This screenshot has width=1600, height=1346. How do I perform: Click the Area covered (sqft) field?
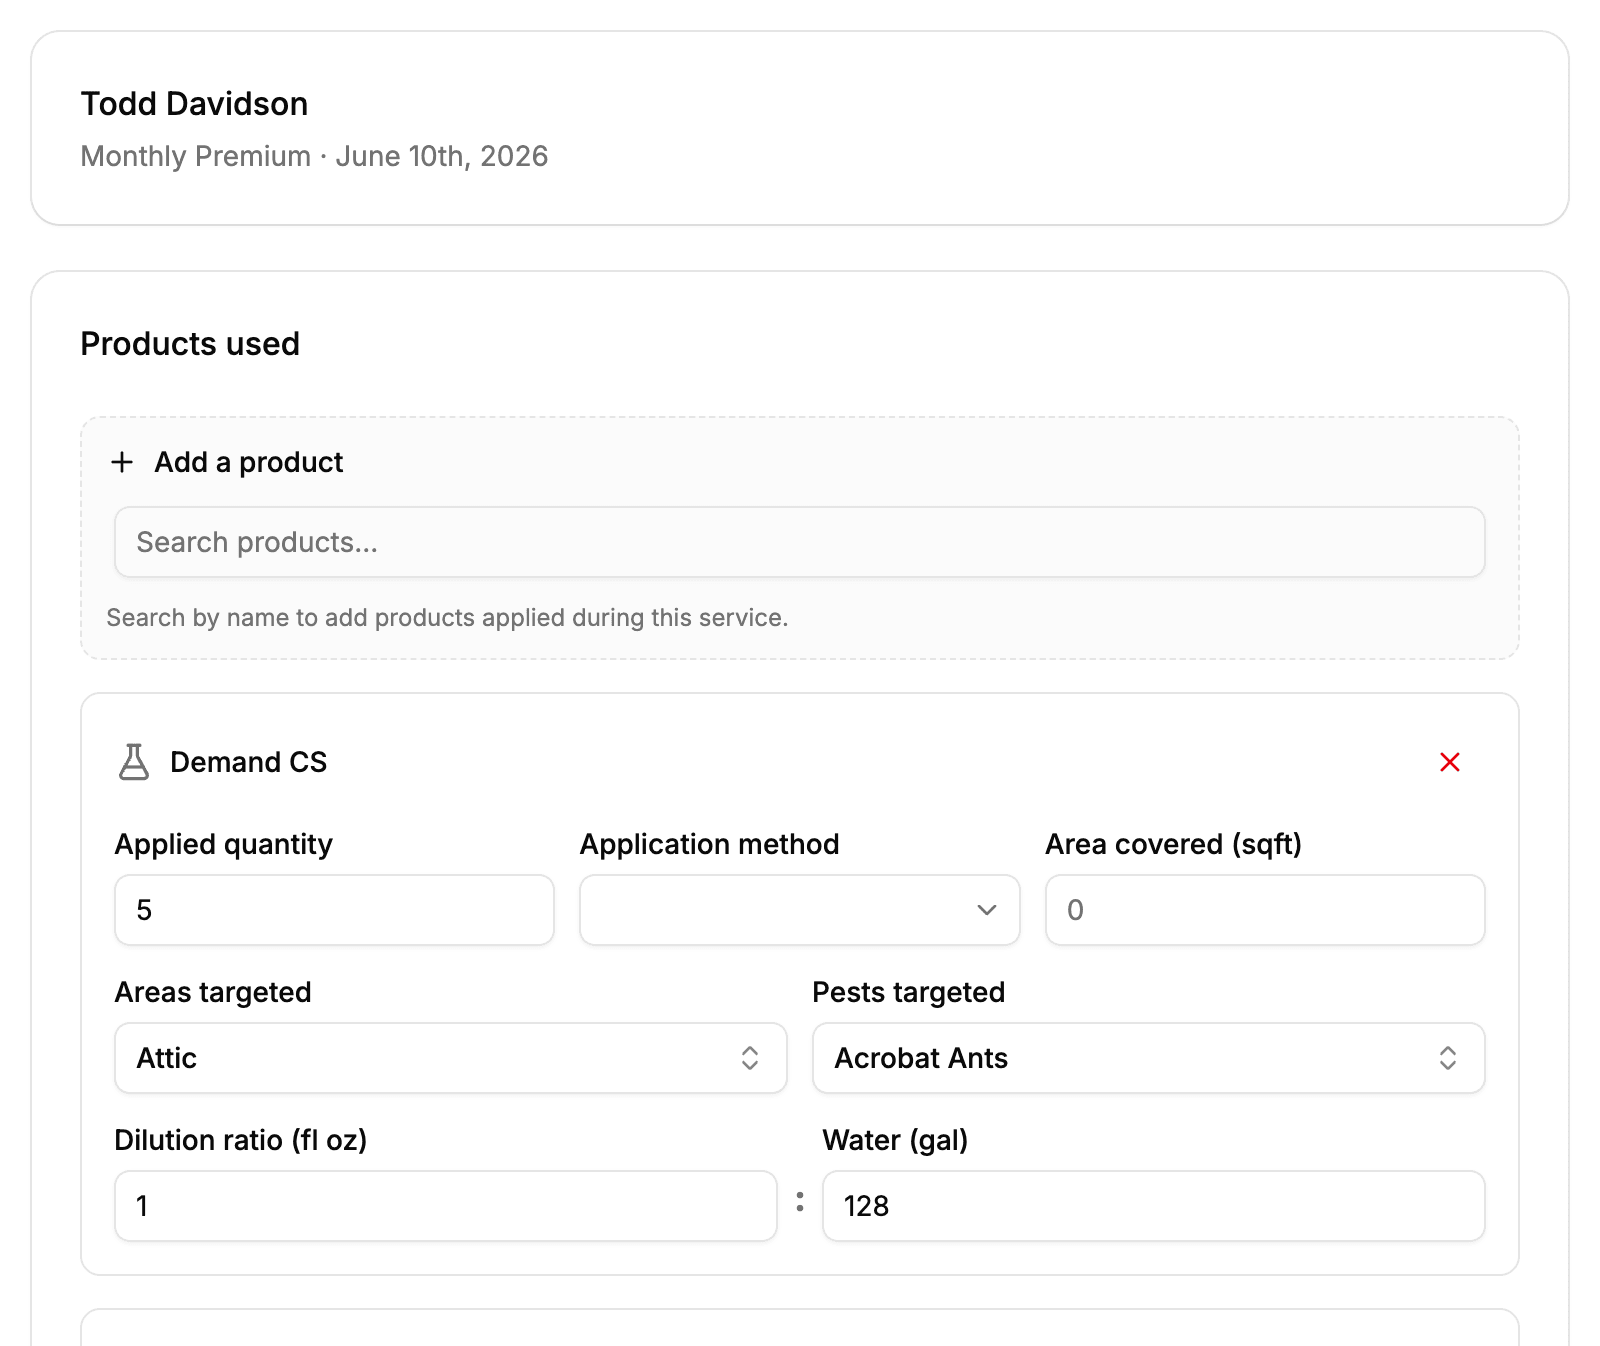pyautogui.click(x=1265, y=910)
